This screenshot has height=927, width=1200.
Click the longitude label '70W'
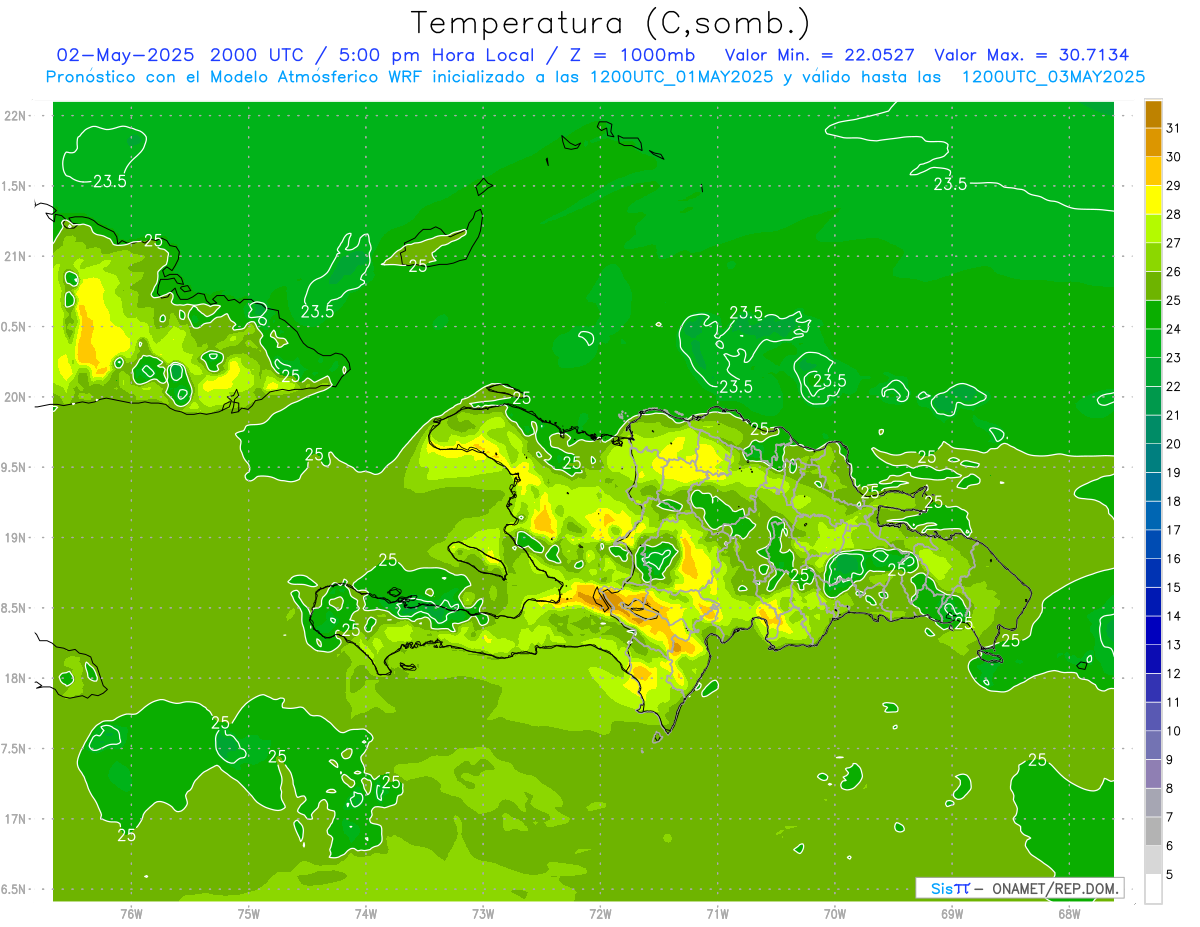835,913
